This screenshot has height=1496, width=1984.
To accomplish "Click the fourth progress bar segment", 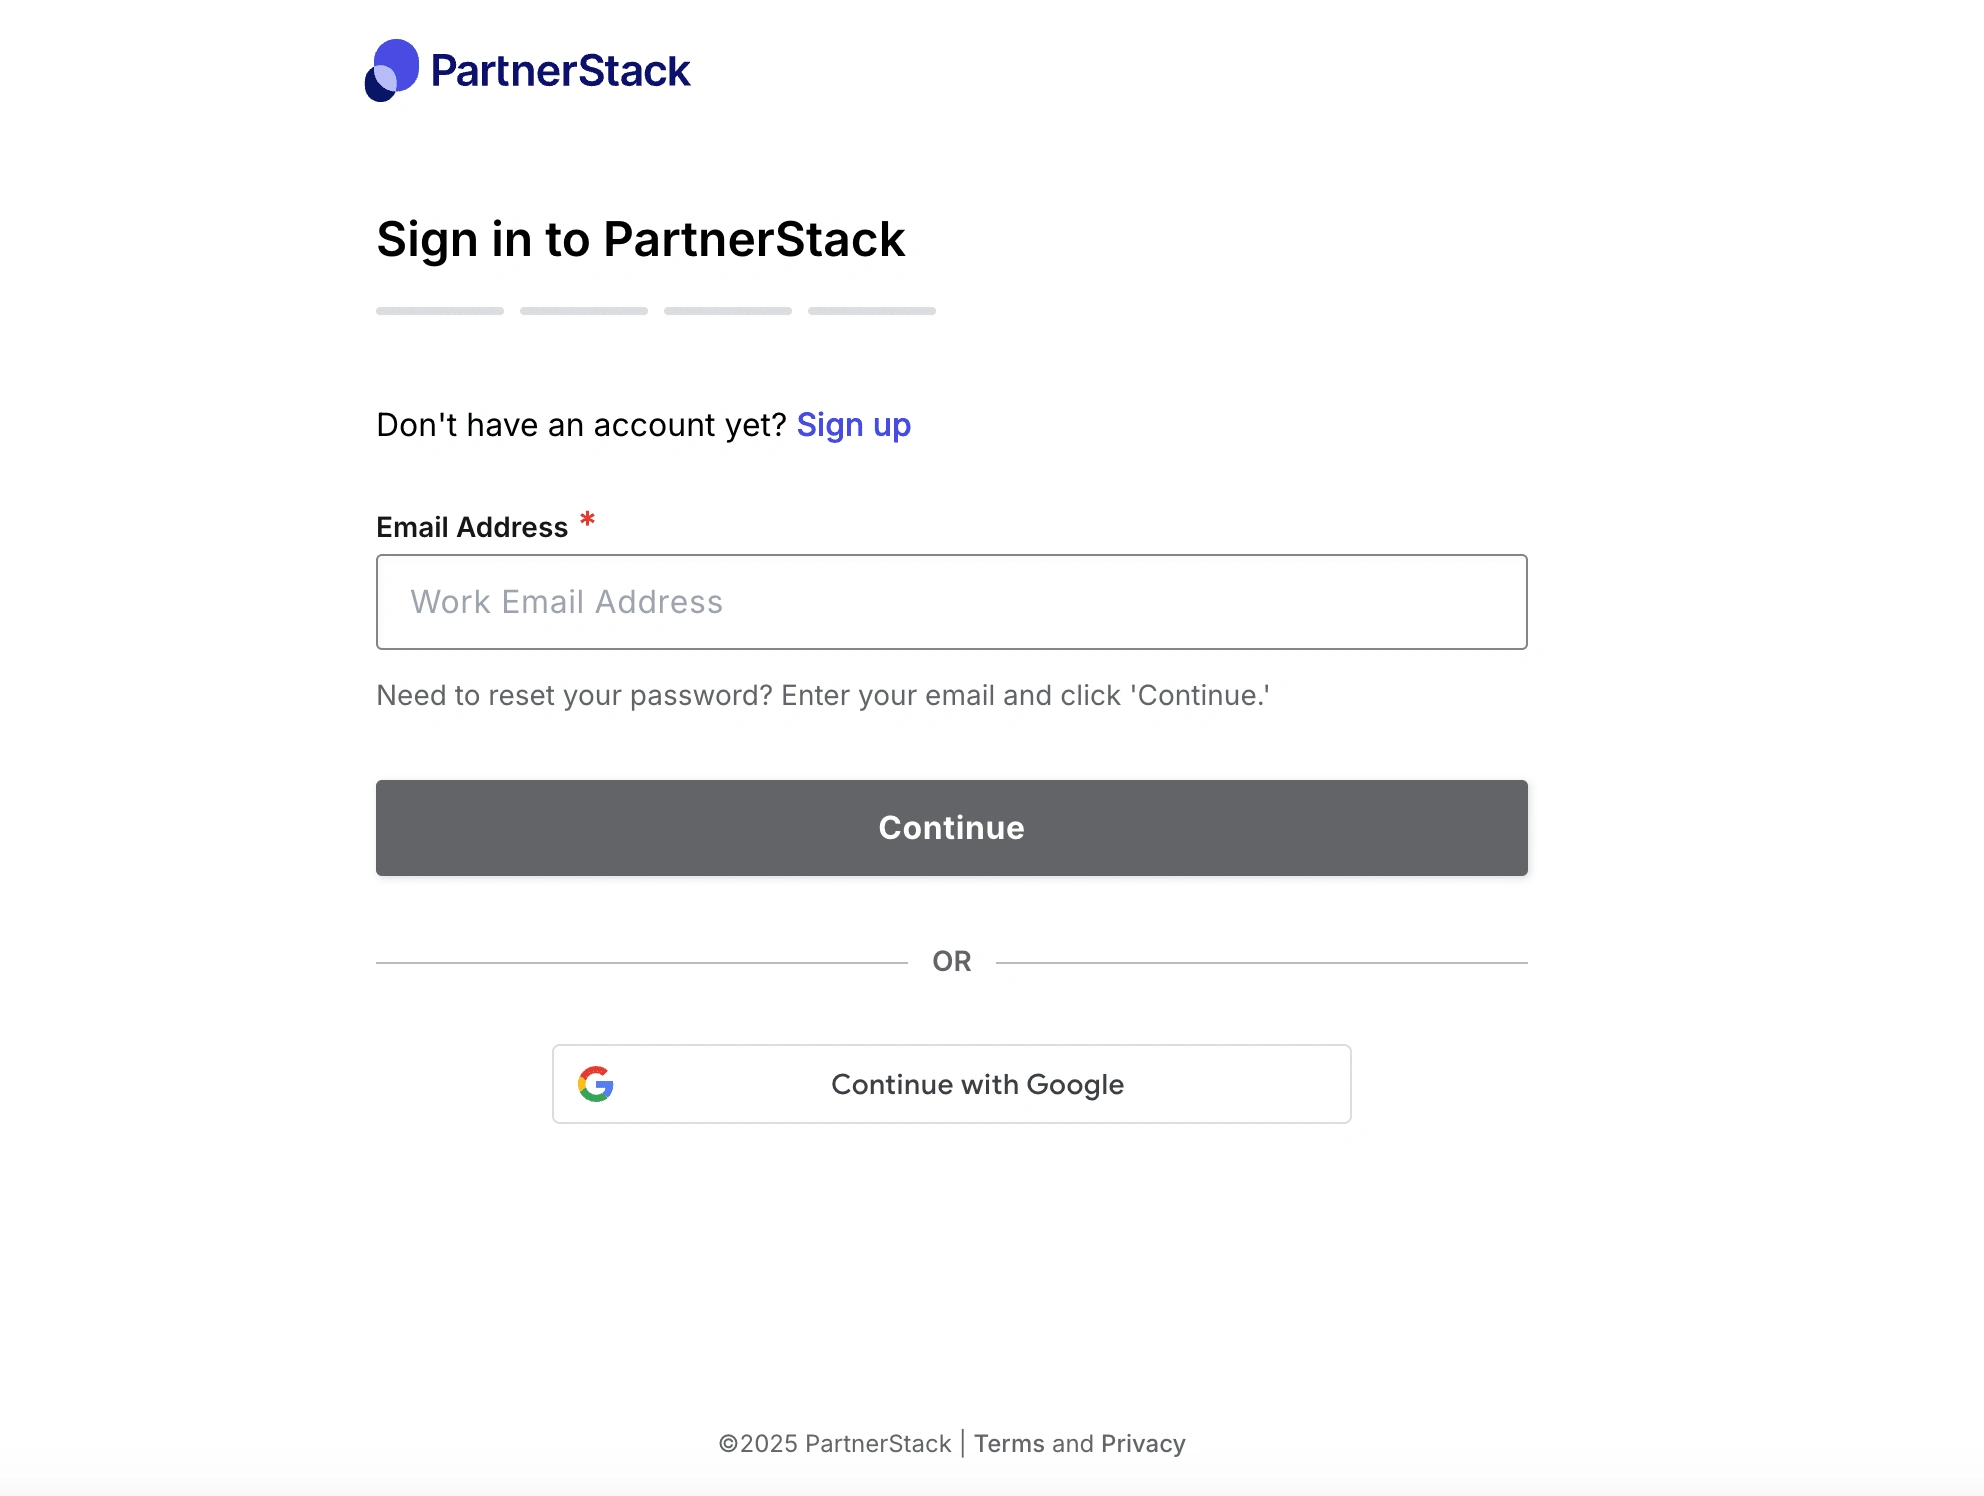I will [872, 311].
